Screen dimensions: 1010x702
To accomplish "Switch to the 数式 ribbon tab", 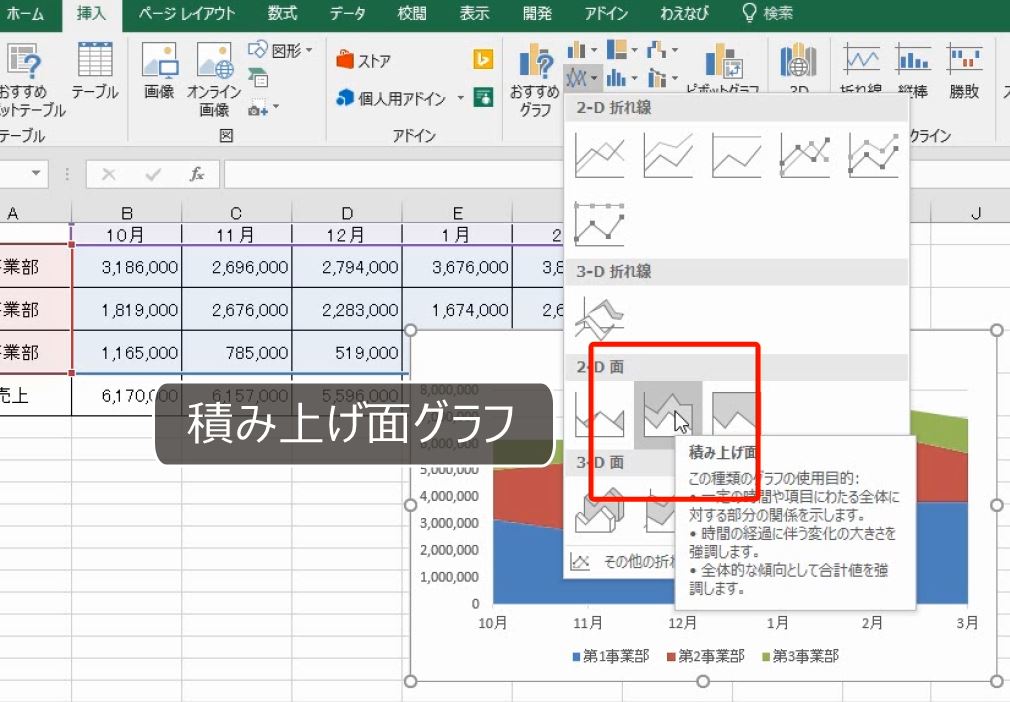I will point(283,14).
